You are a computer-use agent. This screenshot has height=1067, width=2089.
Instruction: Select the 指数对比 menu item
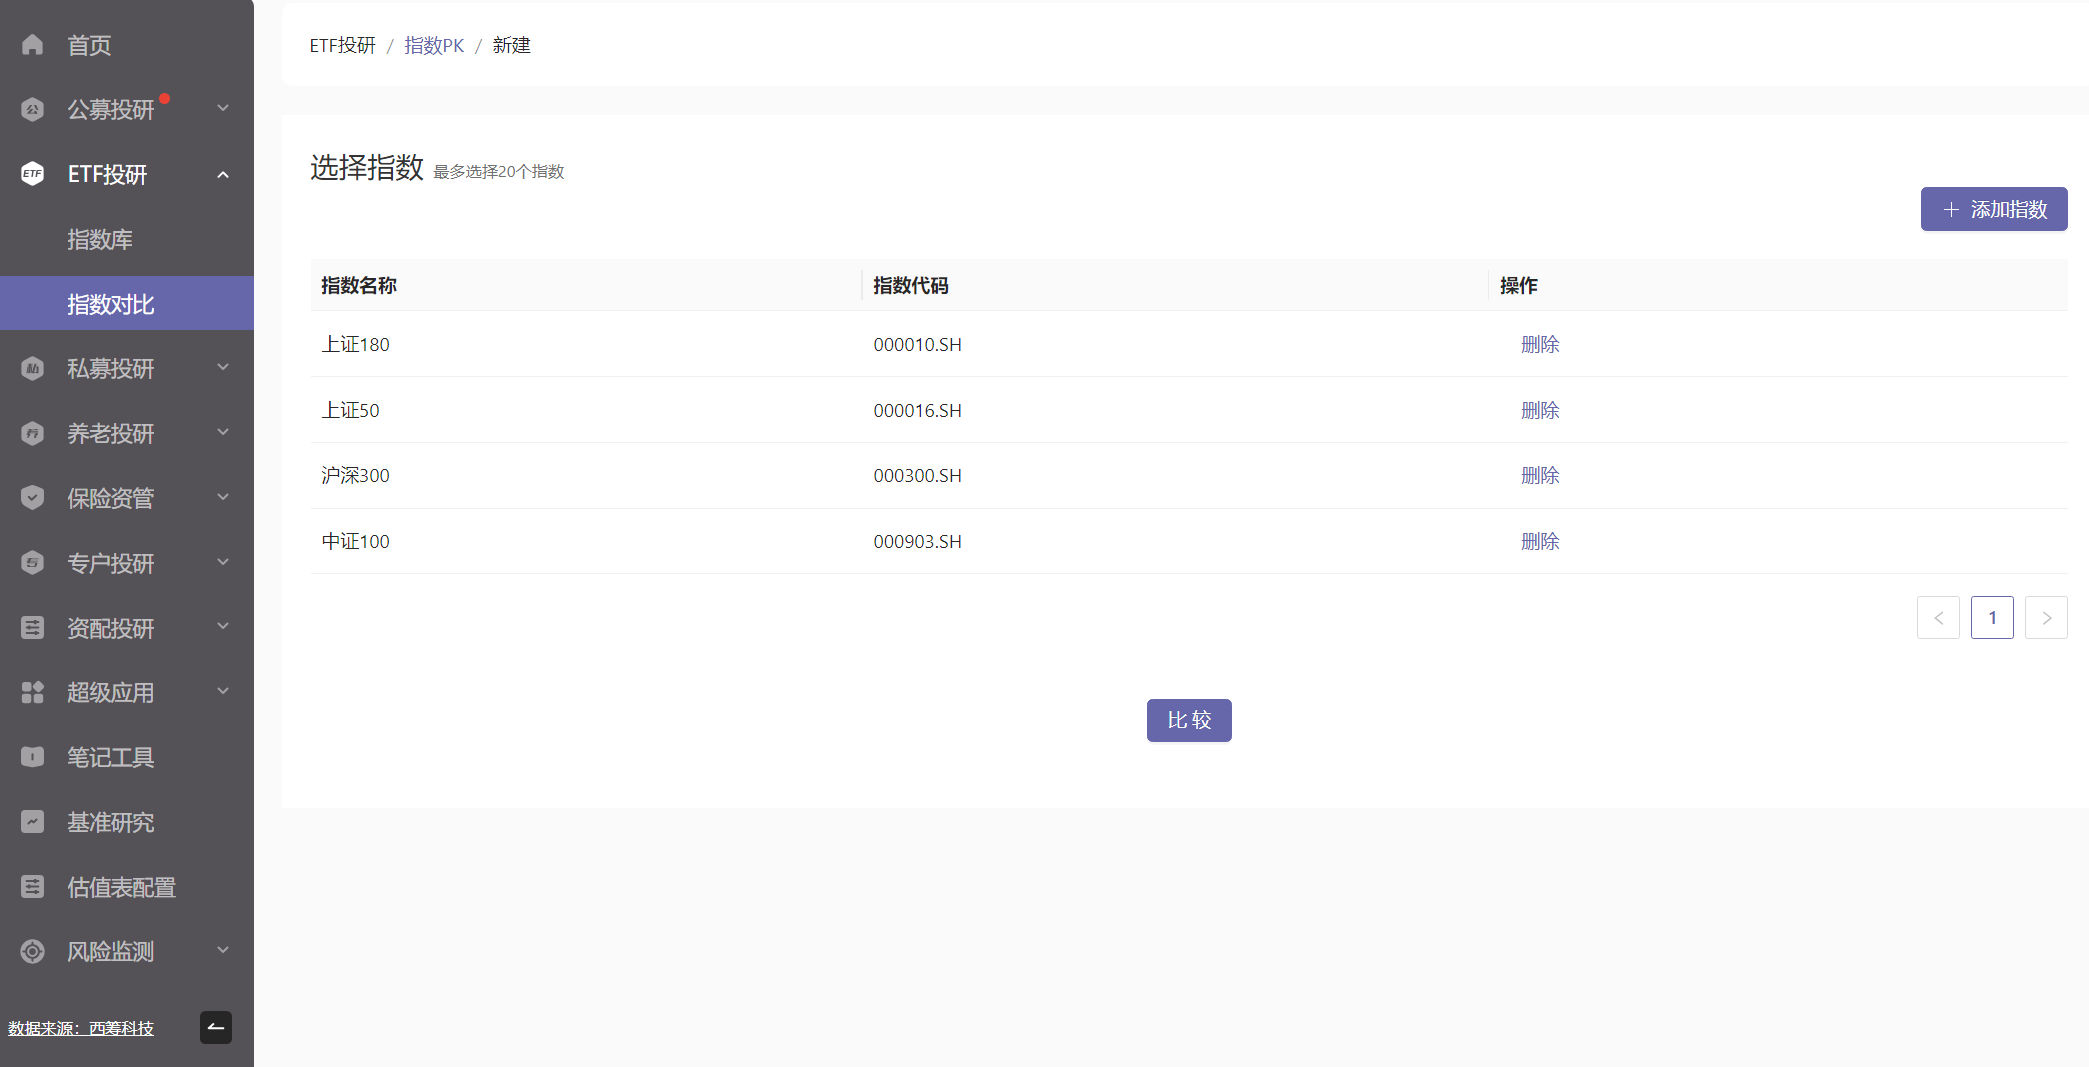pos(111,304)
